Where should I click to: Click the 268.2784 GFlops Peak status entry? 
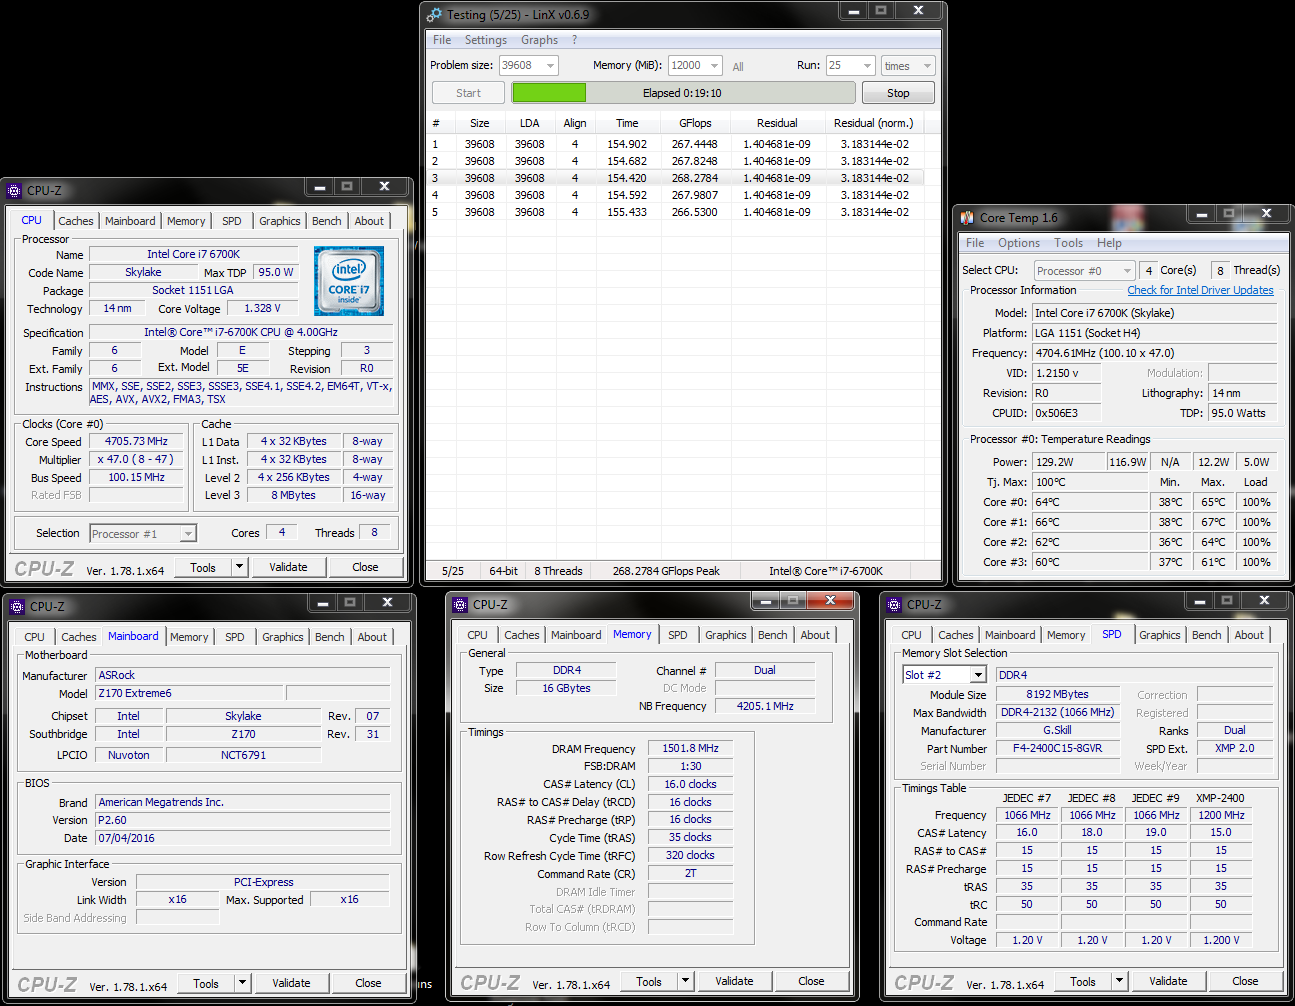[666, 571]
